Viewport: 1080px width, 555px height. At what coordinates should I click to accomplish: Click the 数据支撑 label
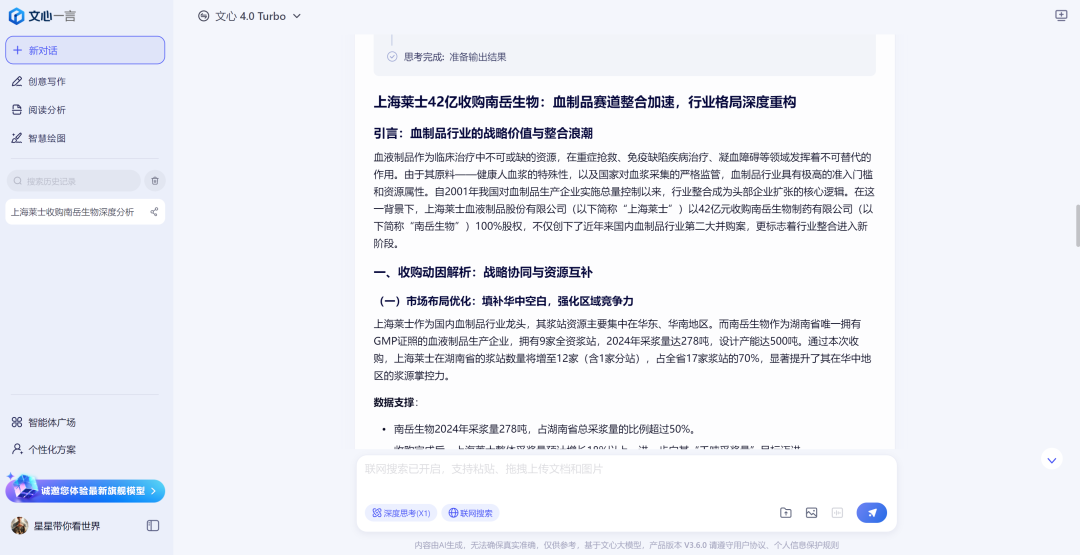[x=394, y=402]
